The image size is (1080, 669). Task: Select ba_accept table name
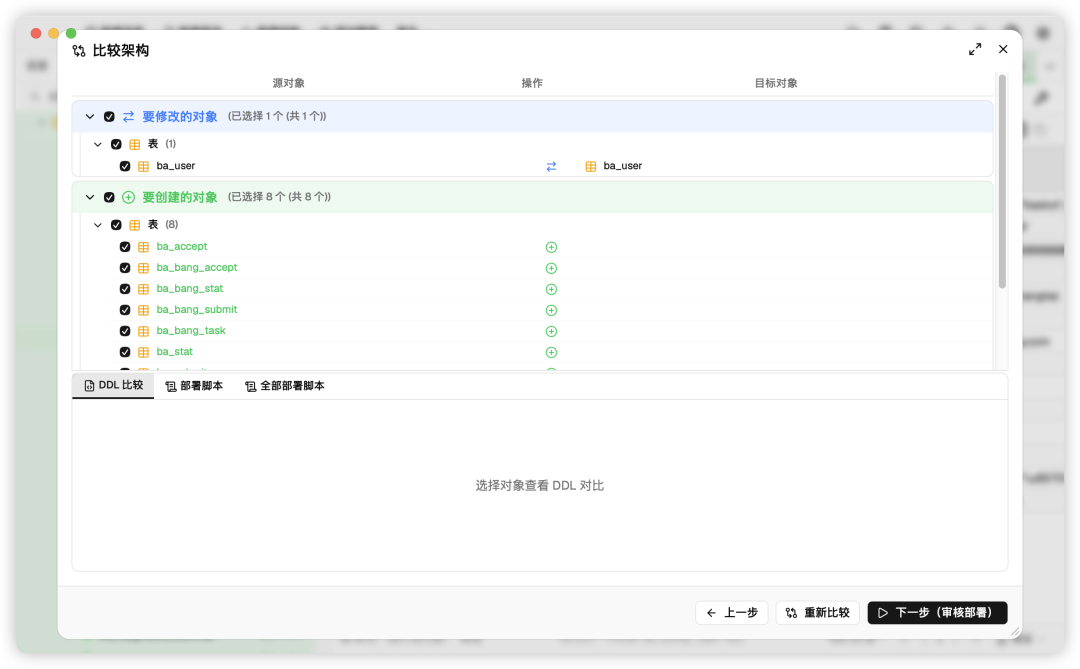[182, 246]
